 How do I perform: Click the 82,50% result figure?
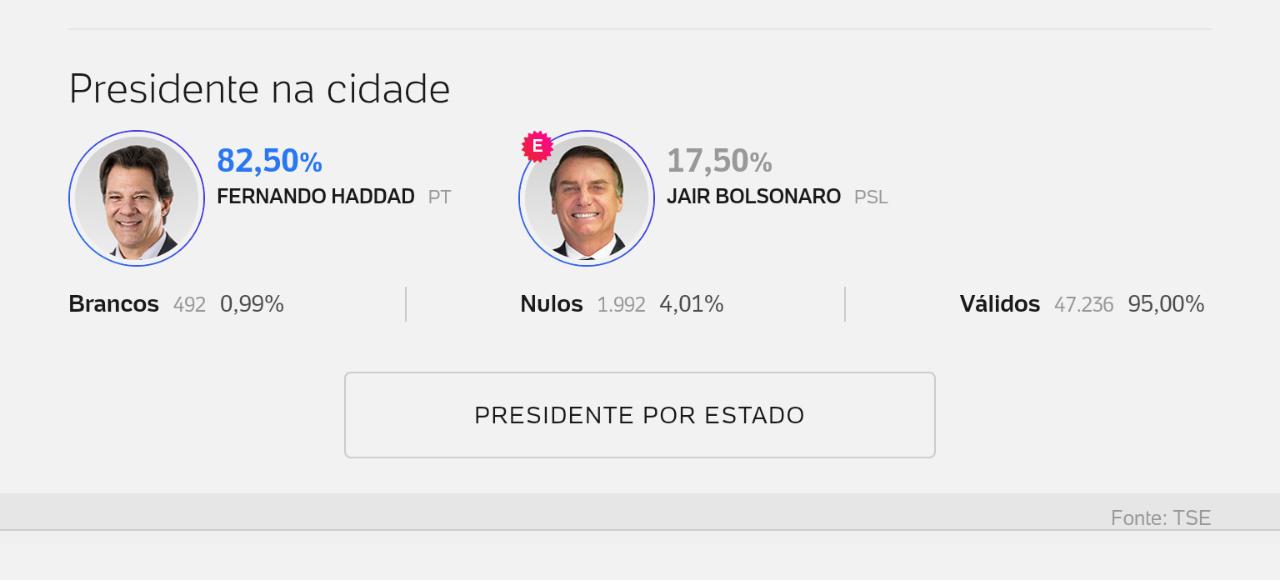click(x=269, y=161)
